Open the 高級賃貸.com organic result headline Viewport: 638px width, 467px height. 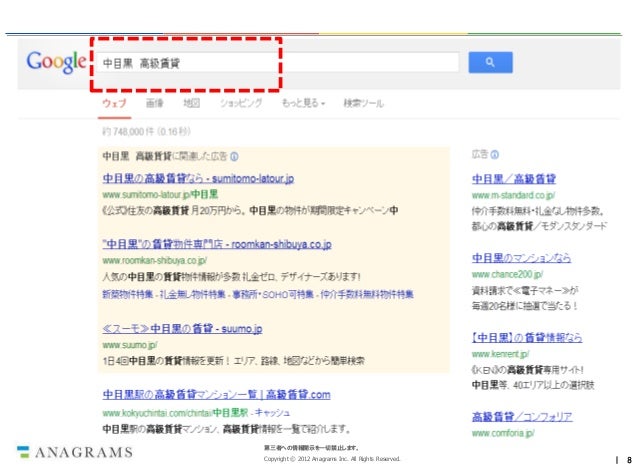tap(216, 394)
